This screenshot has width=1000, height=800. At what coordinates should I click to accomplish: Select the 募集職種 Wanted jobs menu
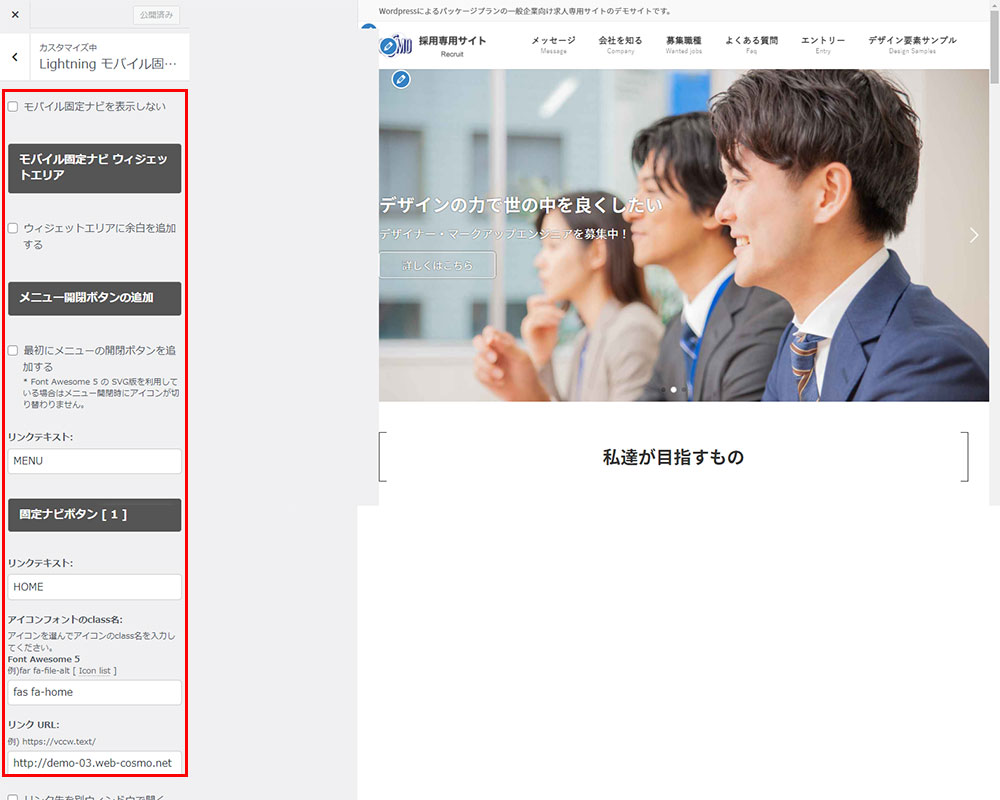(x=683, y=44)
